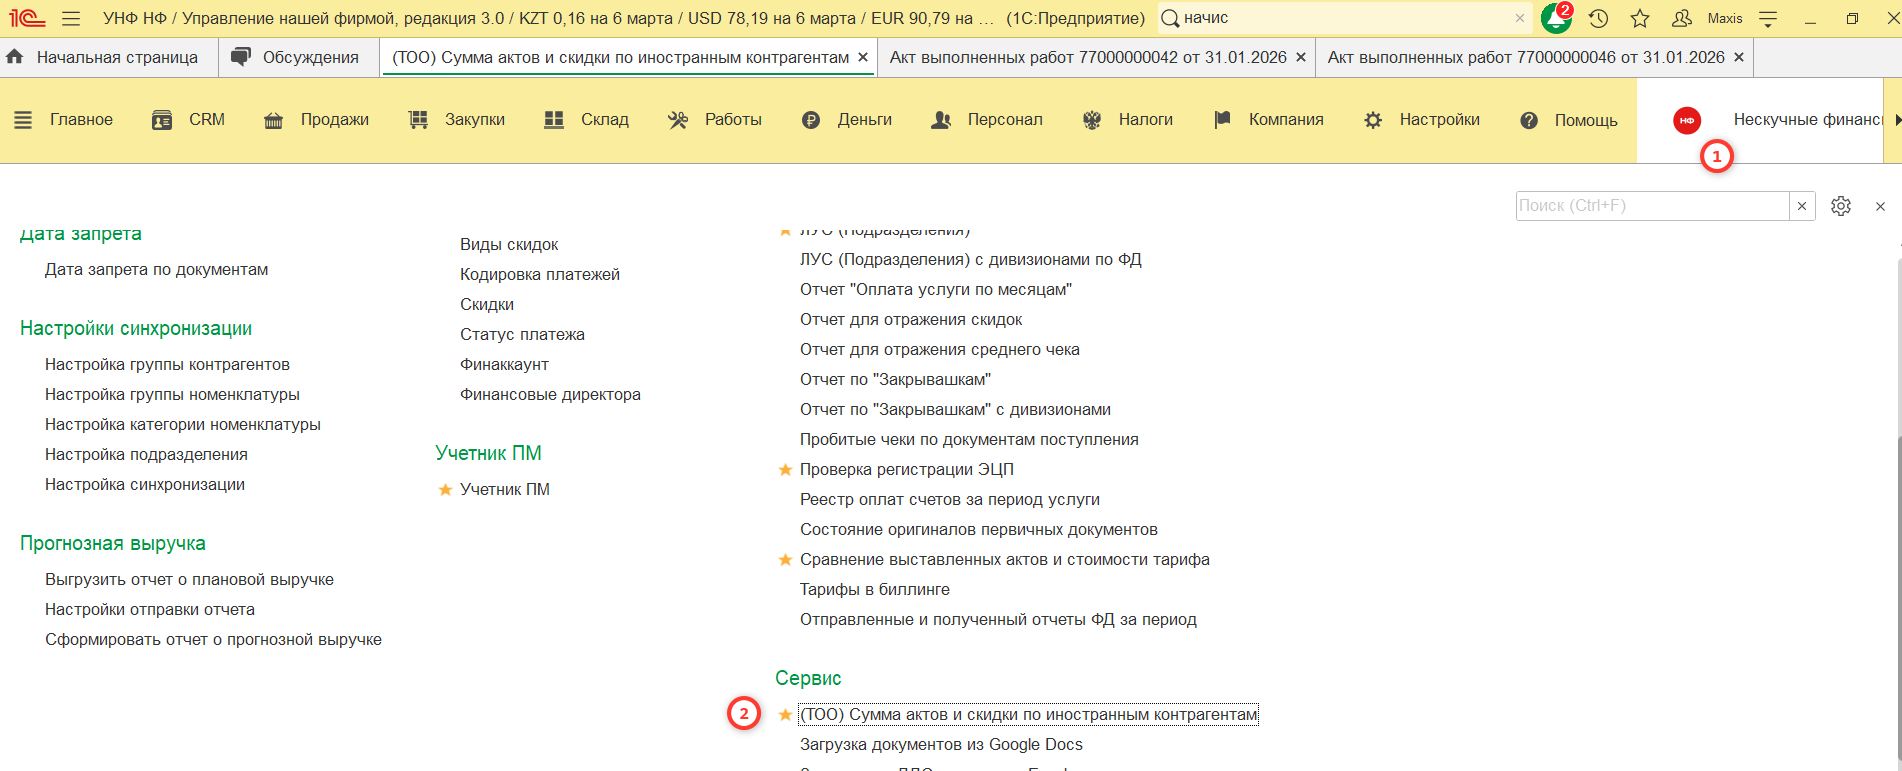Open favorites star in title bar

(1640, 18)
